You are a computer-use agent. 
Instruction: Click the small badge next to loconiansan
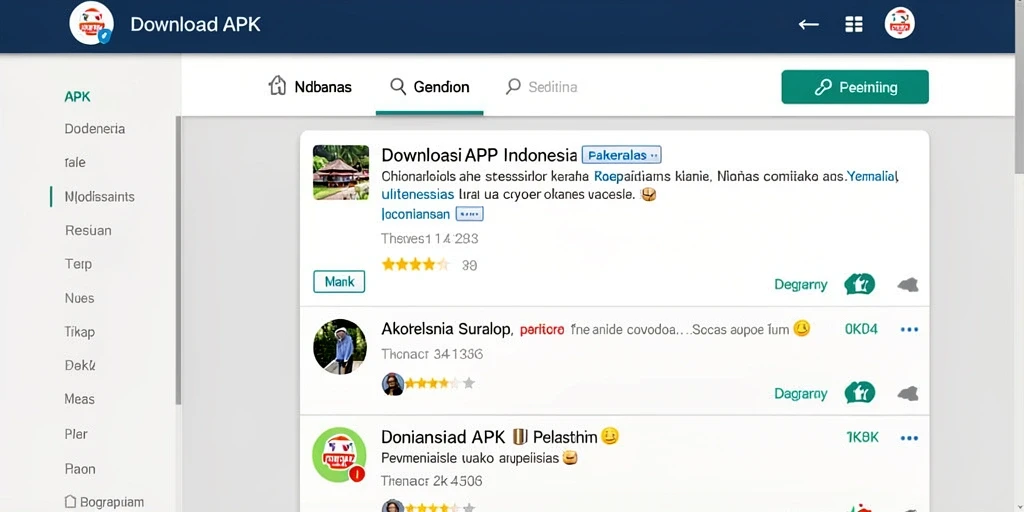(x=469, y=214)
